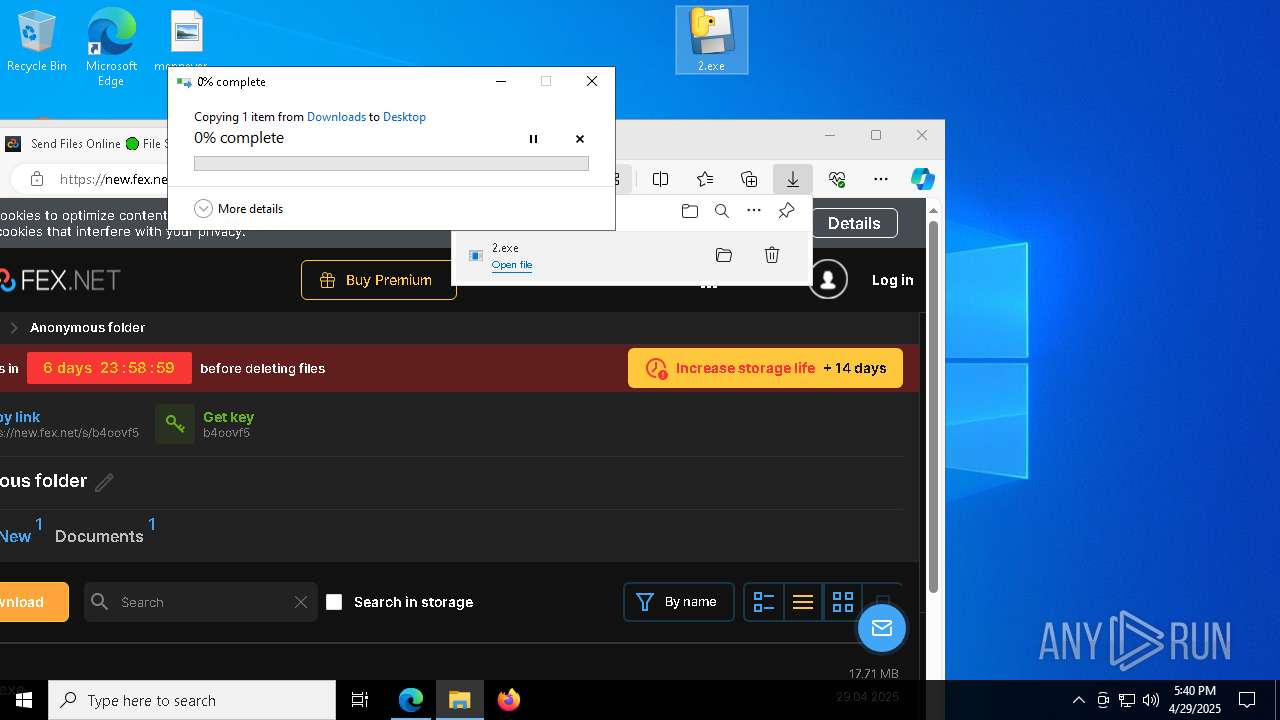1280x720 pixels.
Task: Open downloads folder icon in Edge panel
Action: coord(690,211)
